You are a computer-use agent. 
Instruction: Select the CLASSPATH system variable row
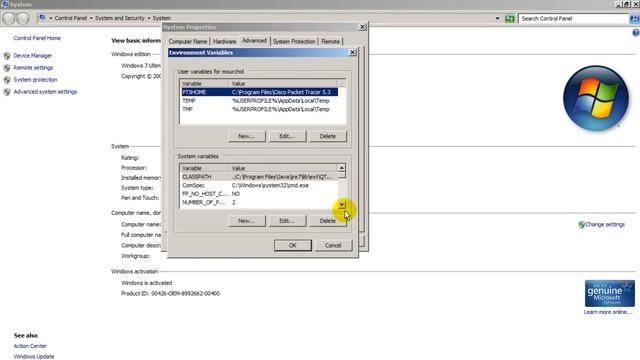259,177
